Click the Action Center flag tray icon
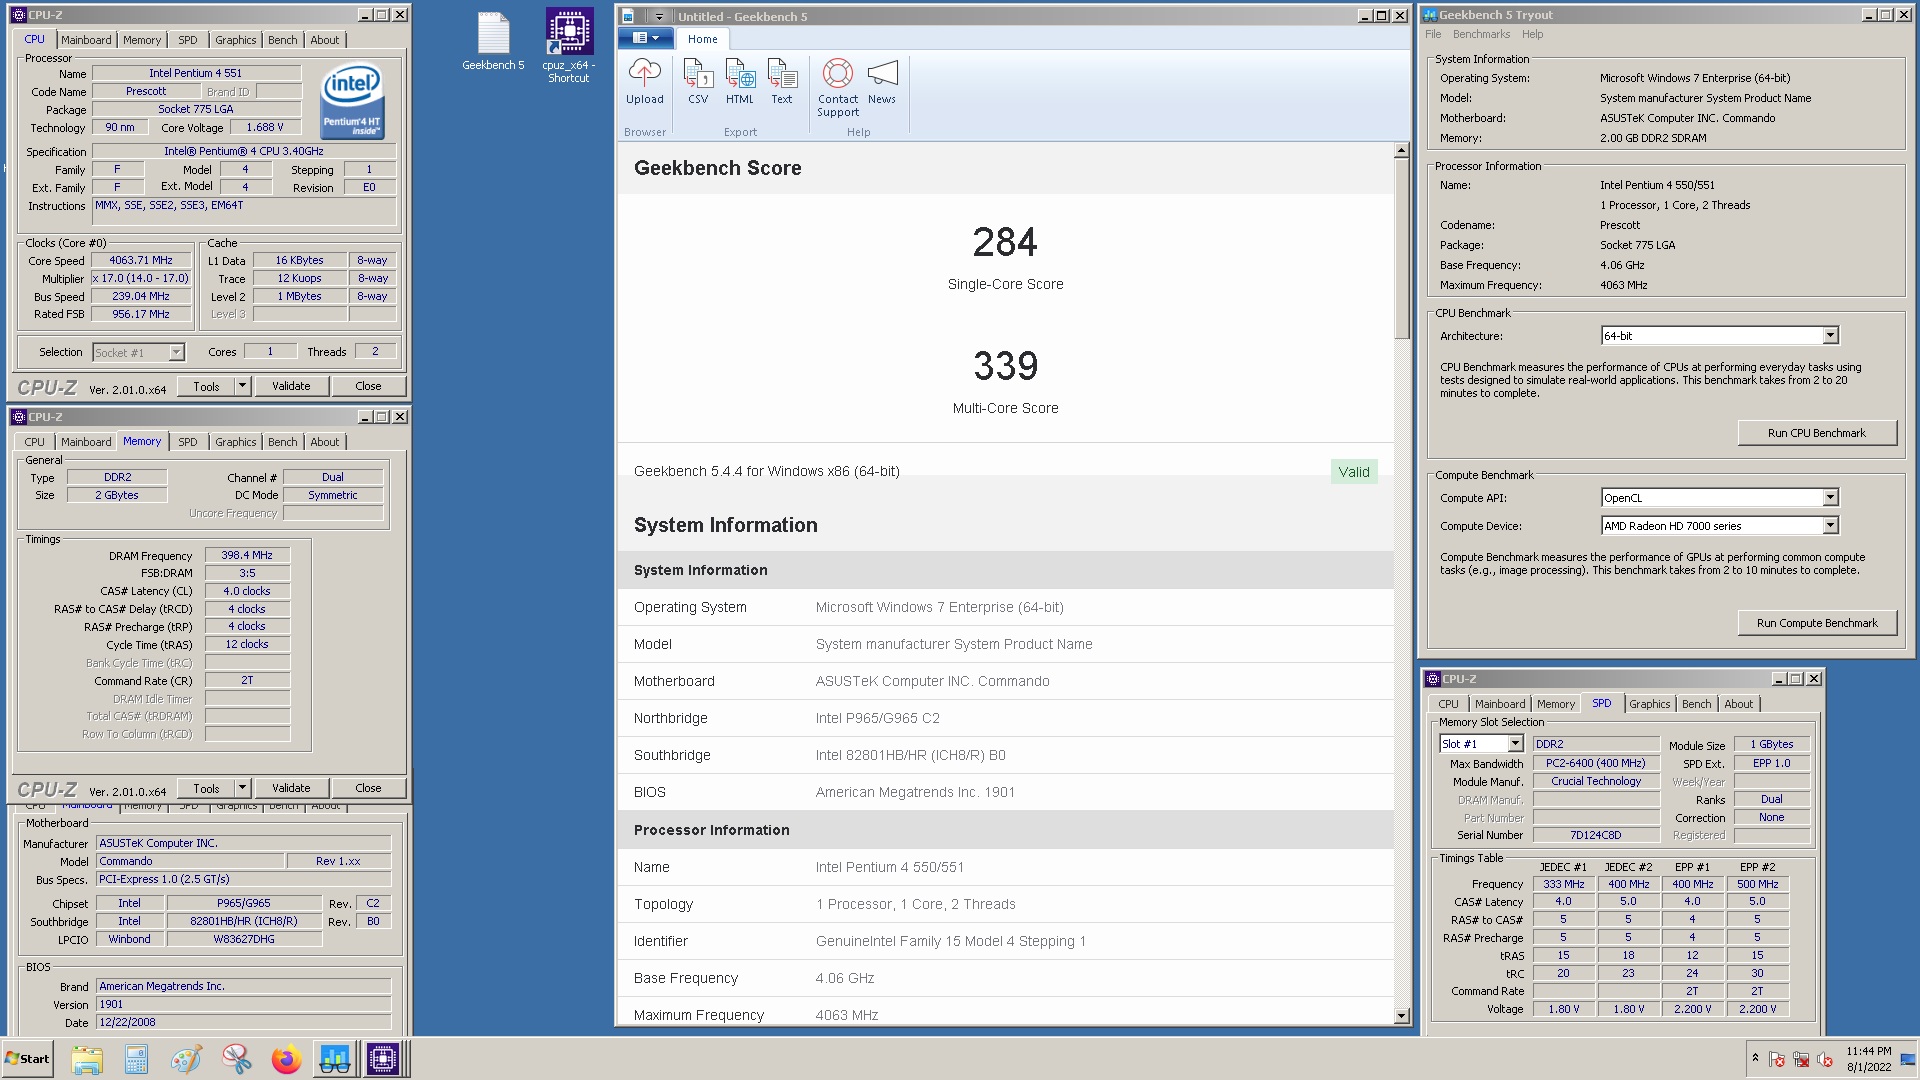The height and width of the screenshot is (1080, 1920). pos(1777,1060)
